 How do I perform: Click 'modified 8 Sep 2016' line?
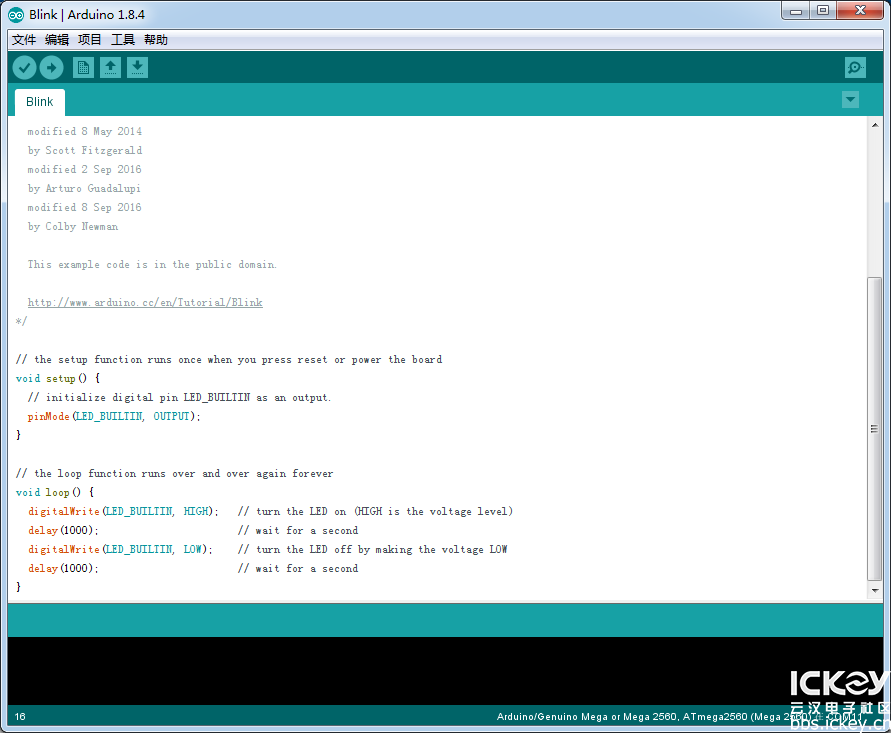[x=85, y=207]
